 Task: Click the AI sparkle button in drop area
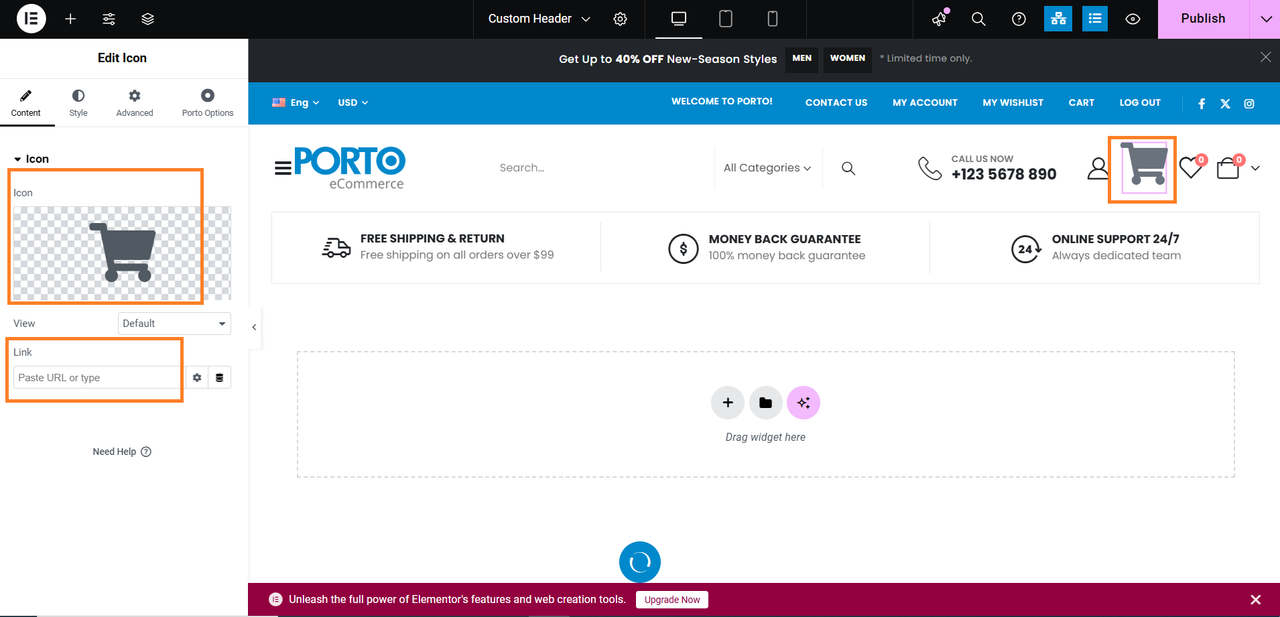click(803, 403)
